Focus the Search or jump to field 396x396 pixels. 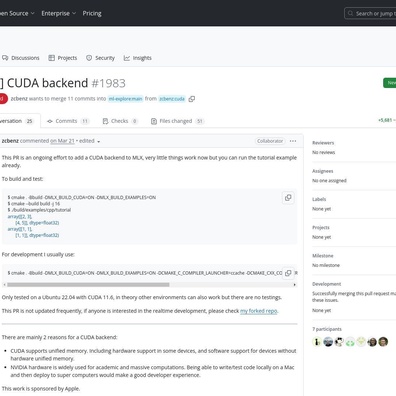click(370, 13)
